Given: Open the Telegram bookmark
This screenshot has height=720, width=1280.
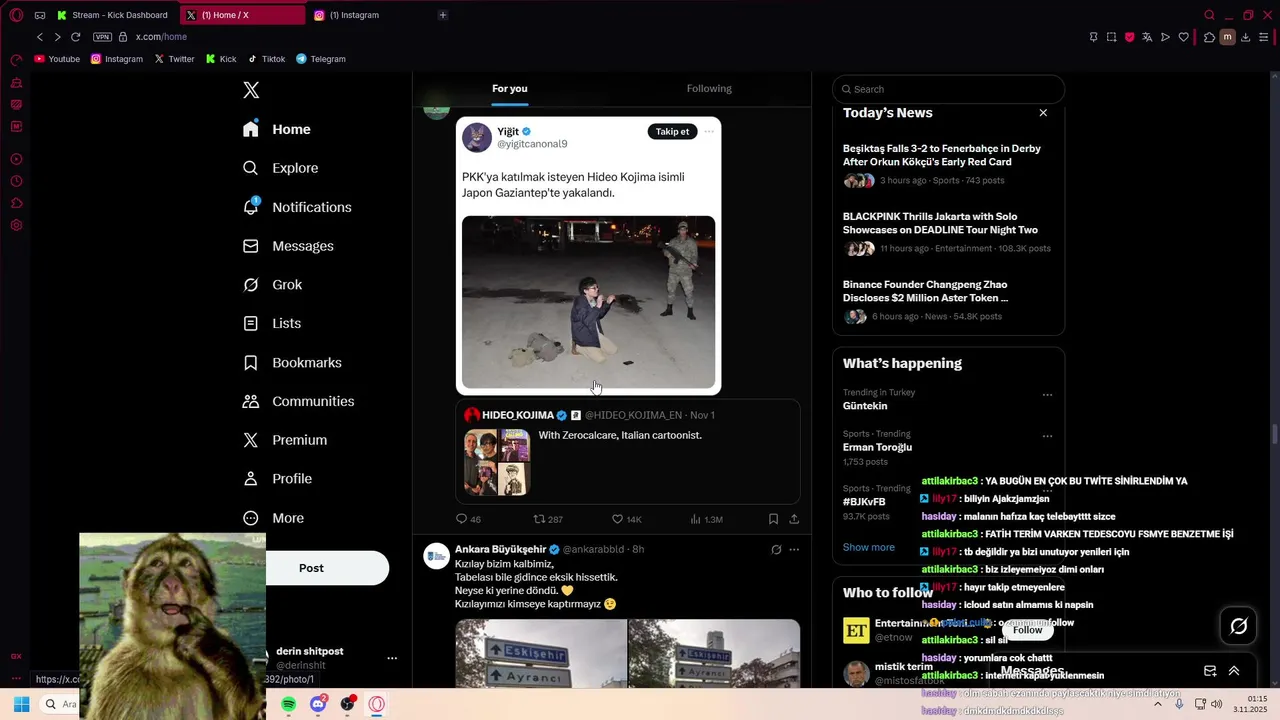Looking at the screenshot, I should point(320,59).
